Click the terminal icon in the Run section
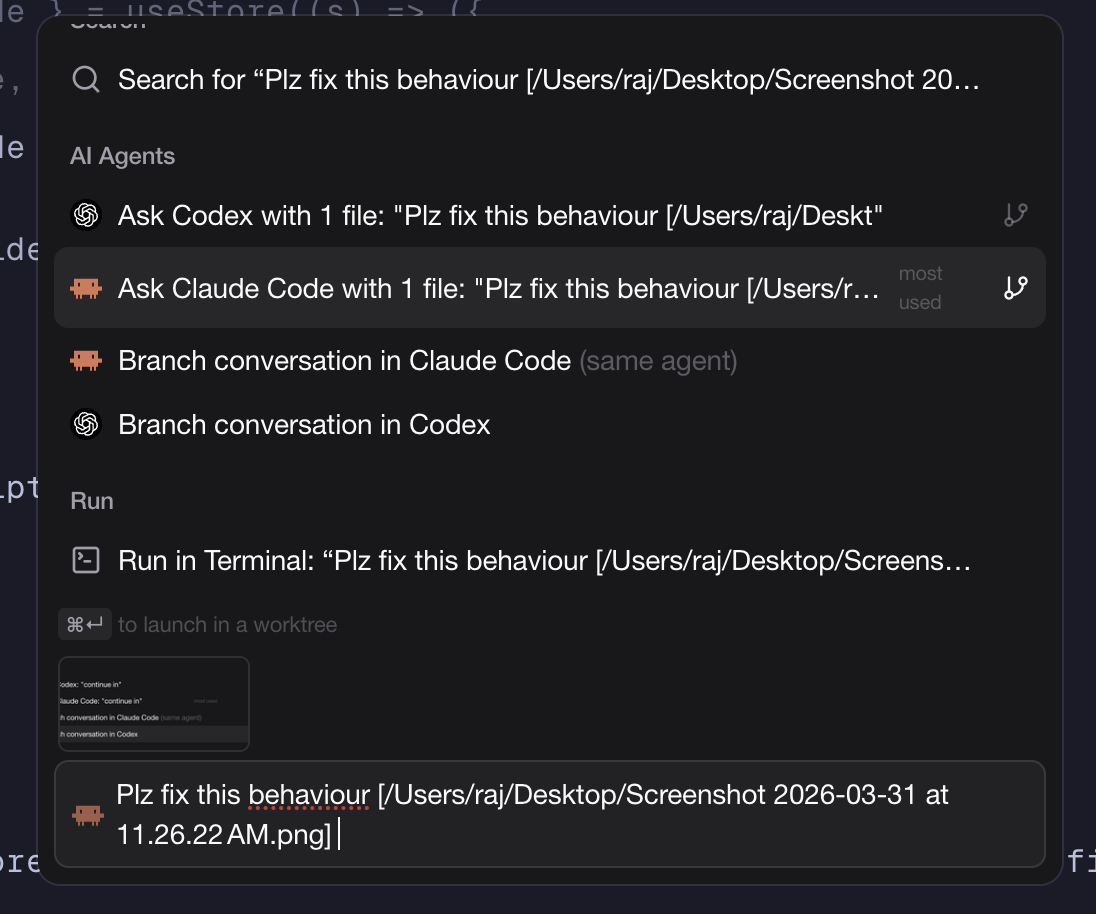This screenshot has height=914, width=1096. 86,560
